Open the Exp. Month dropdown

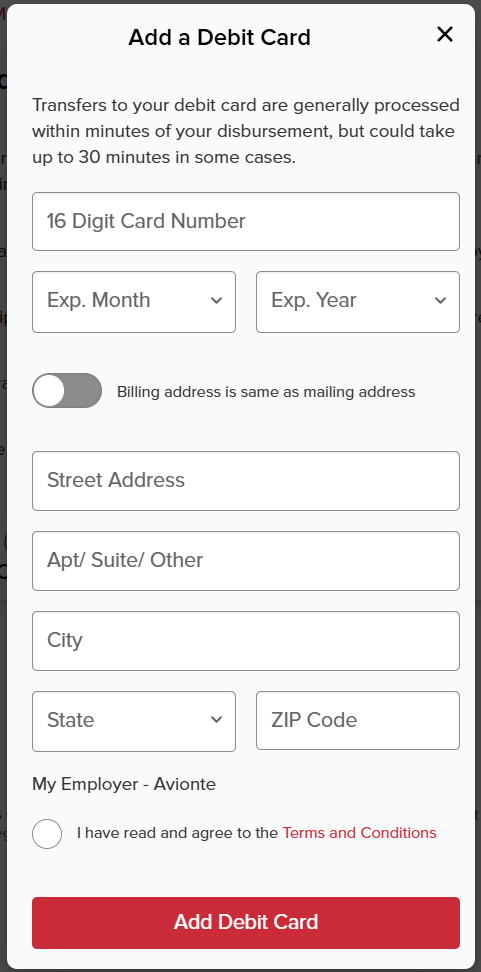click(x=134, y=302)
